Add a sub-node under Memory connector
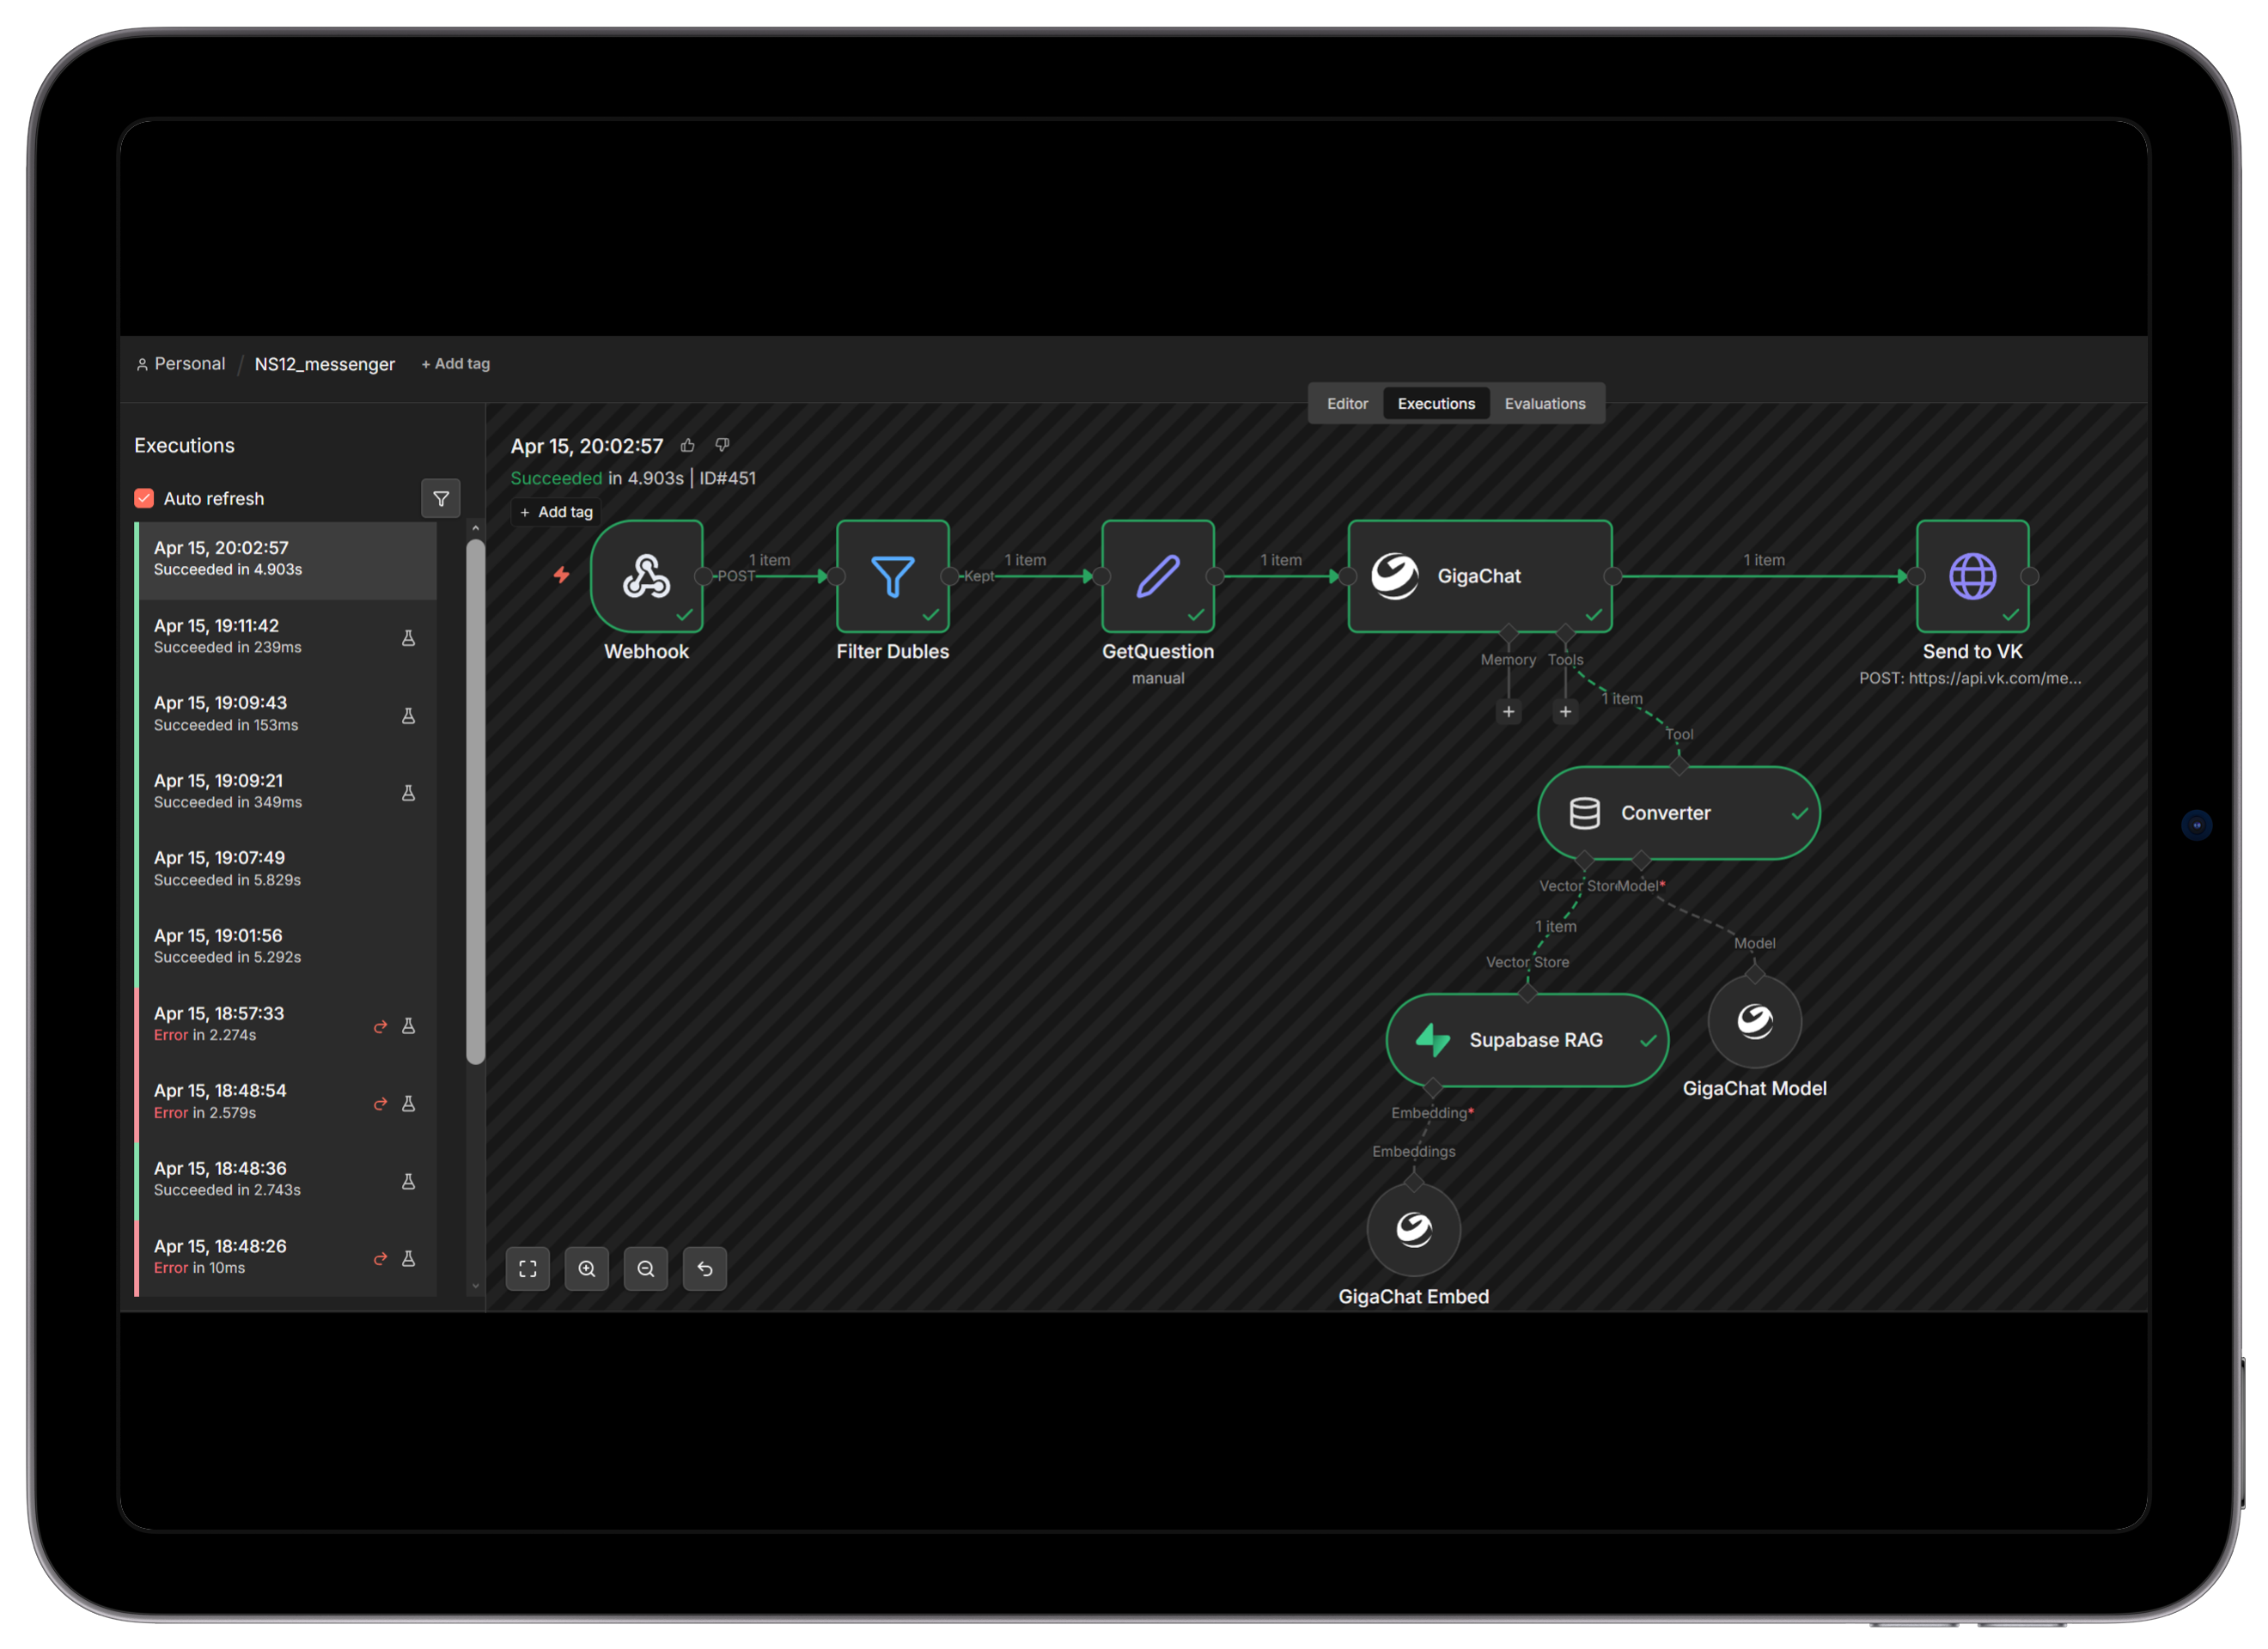Image resolution: width=2268 pixels, height=1649 pixels. pos(1508,712)
